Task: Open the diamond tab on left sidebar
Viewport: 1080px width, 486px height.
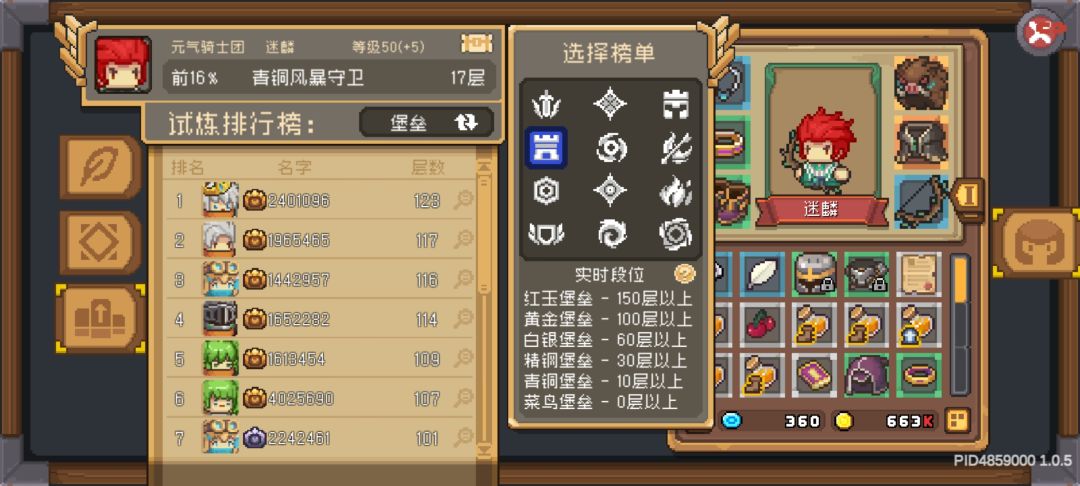Action: click(x=101, y=242)
